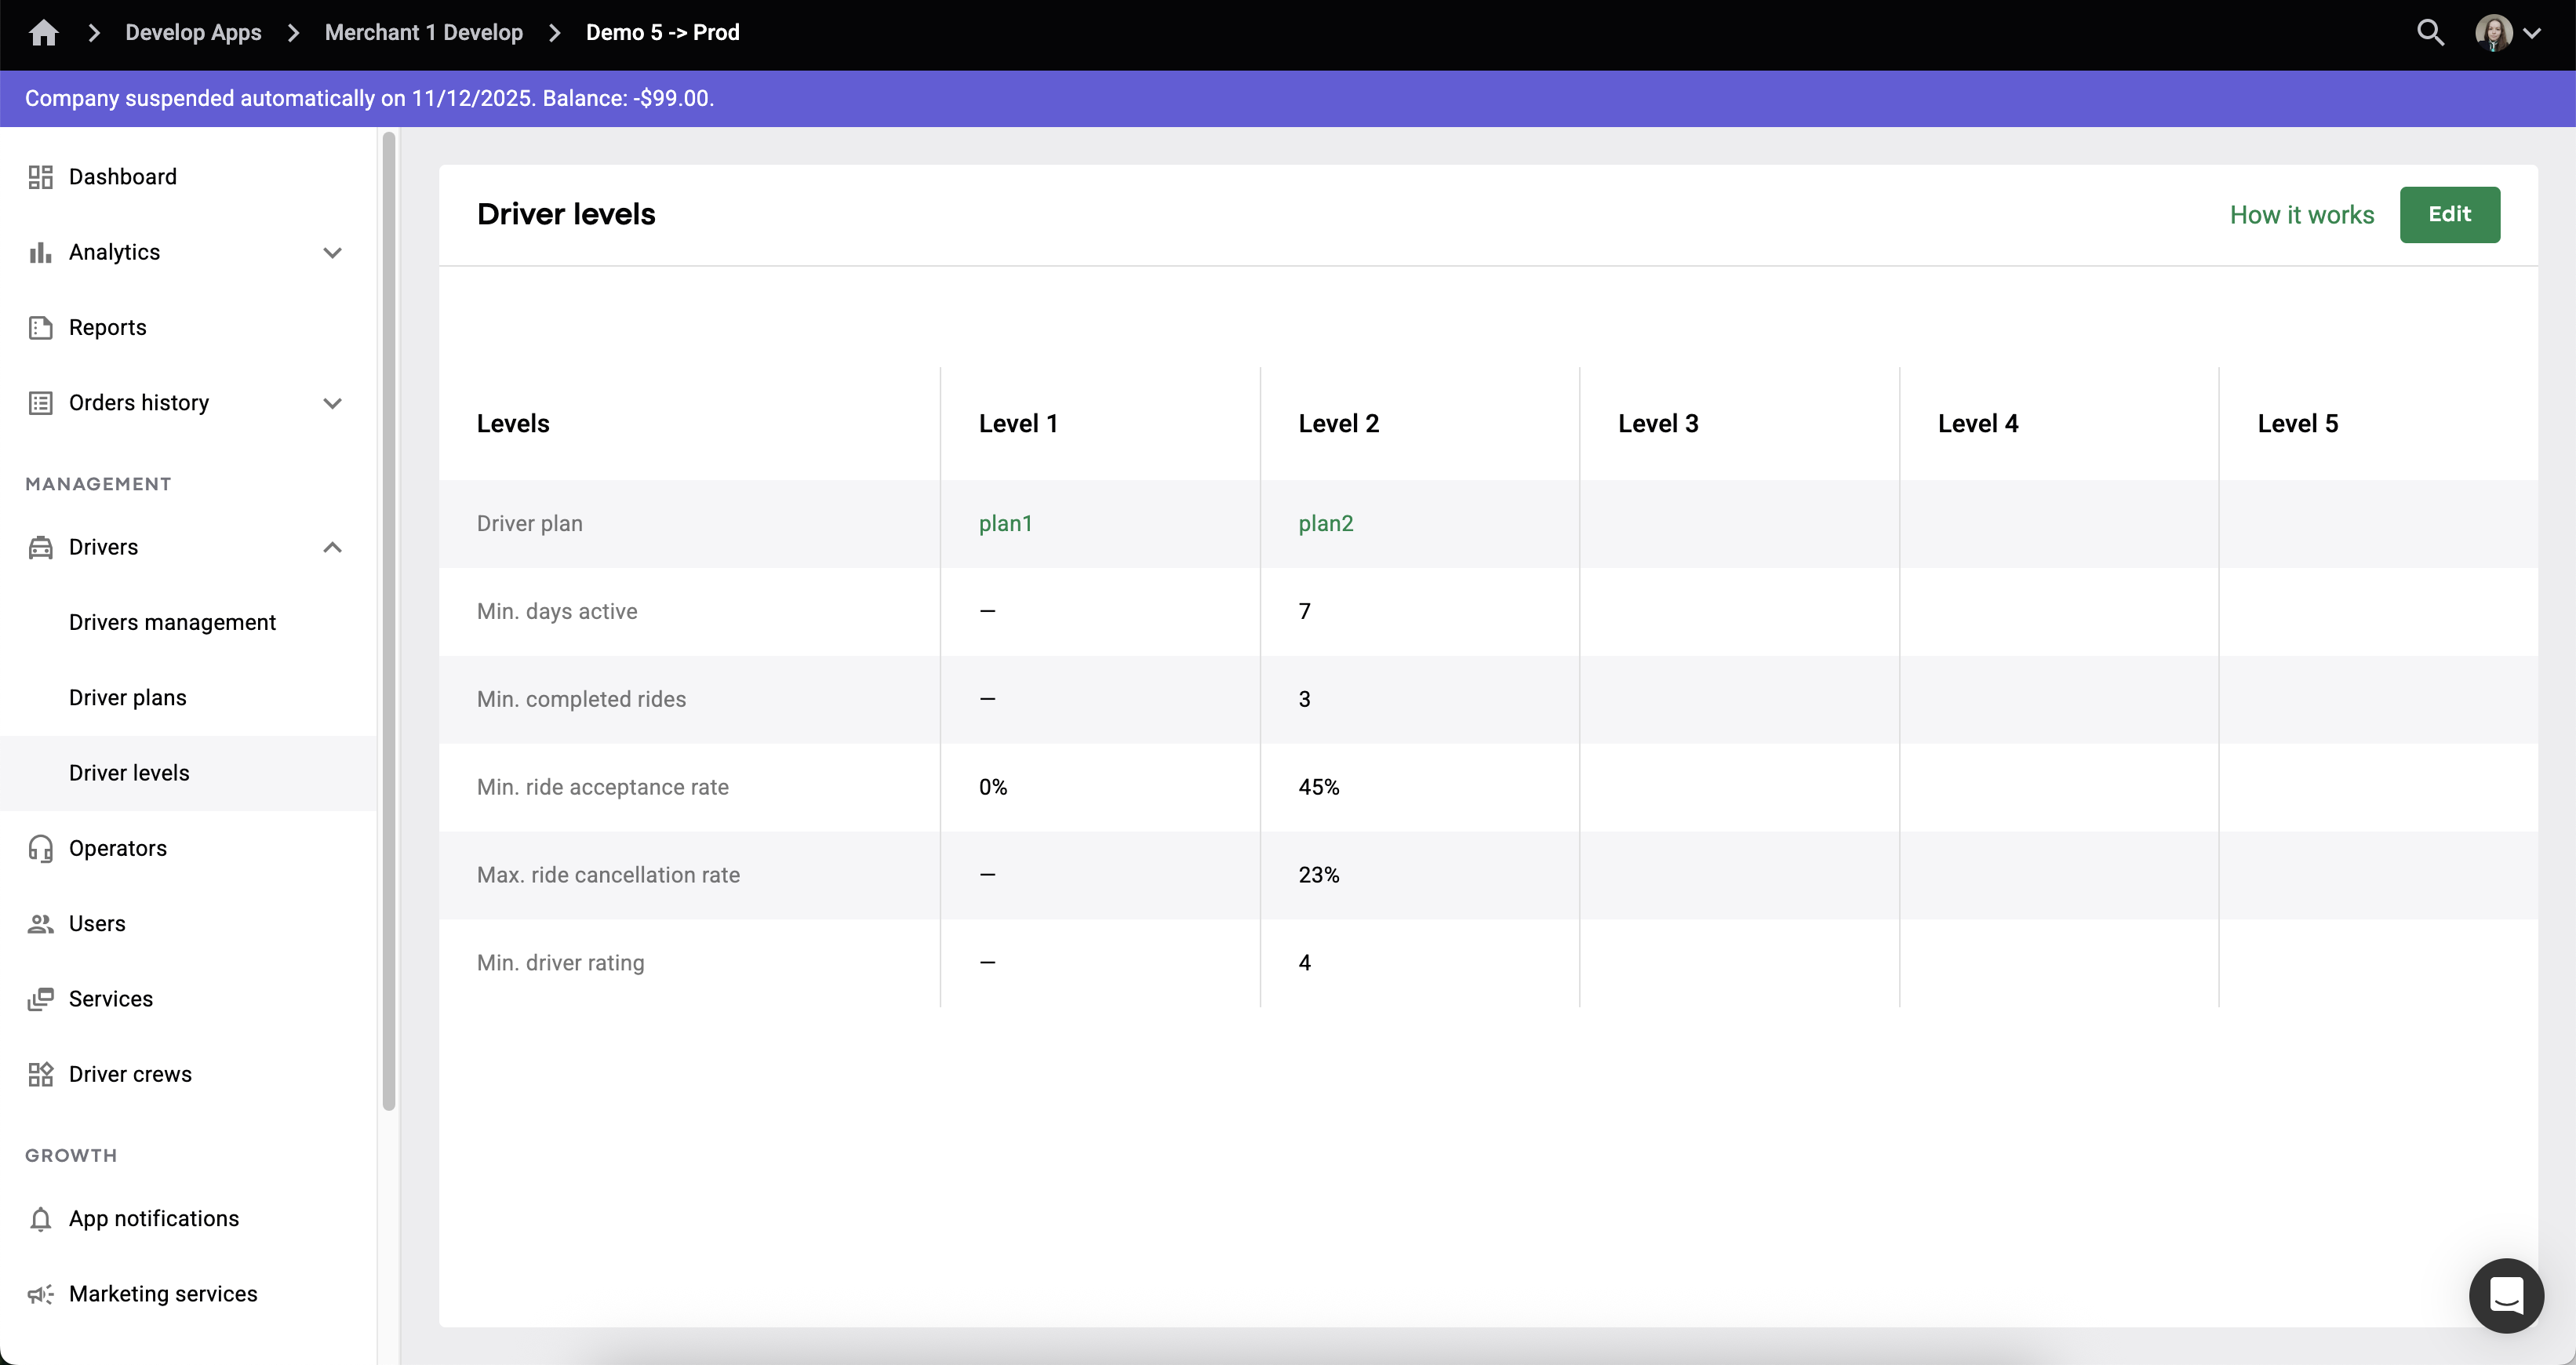Click the App notifications bell icon
Viewport: 2576px width, 1365px height.
(x=40, y=1219)
